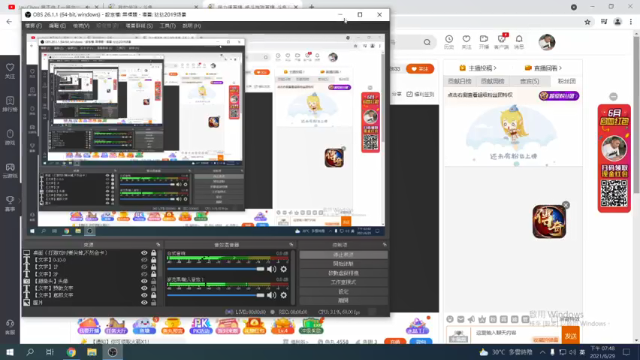Viewport: 640px width, 360px height.
Task: Open File Explorer from the taskbar
Action: click(91, 352)
